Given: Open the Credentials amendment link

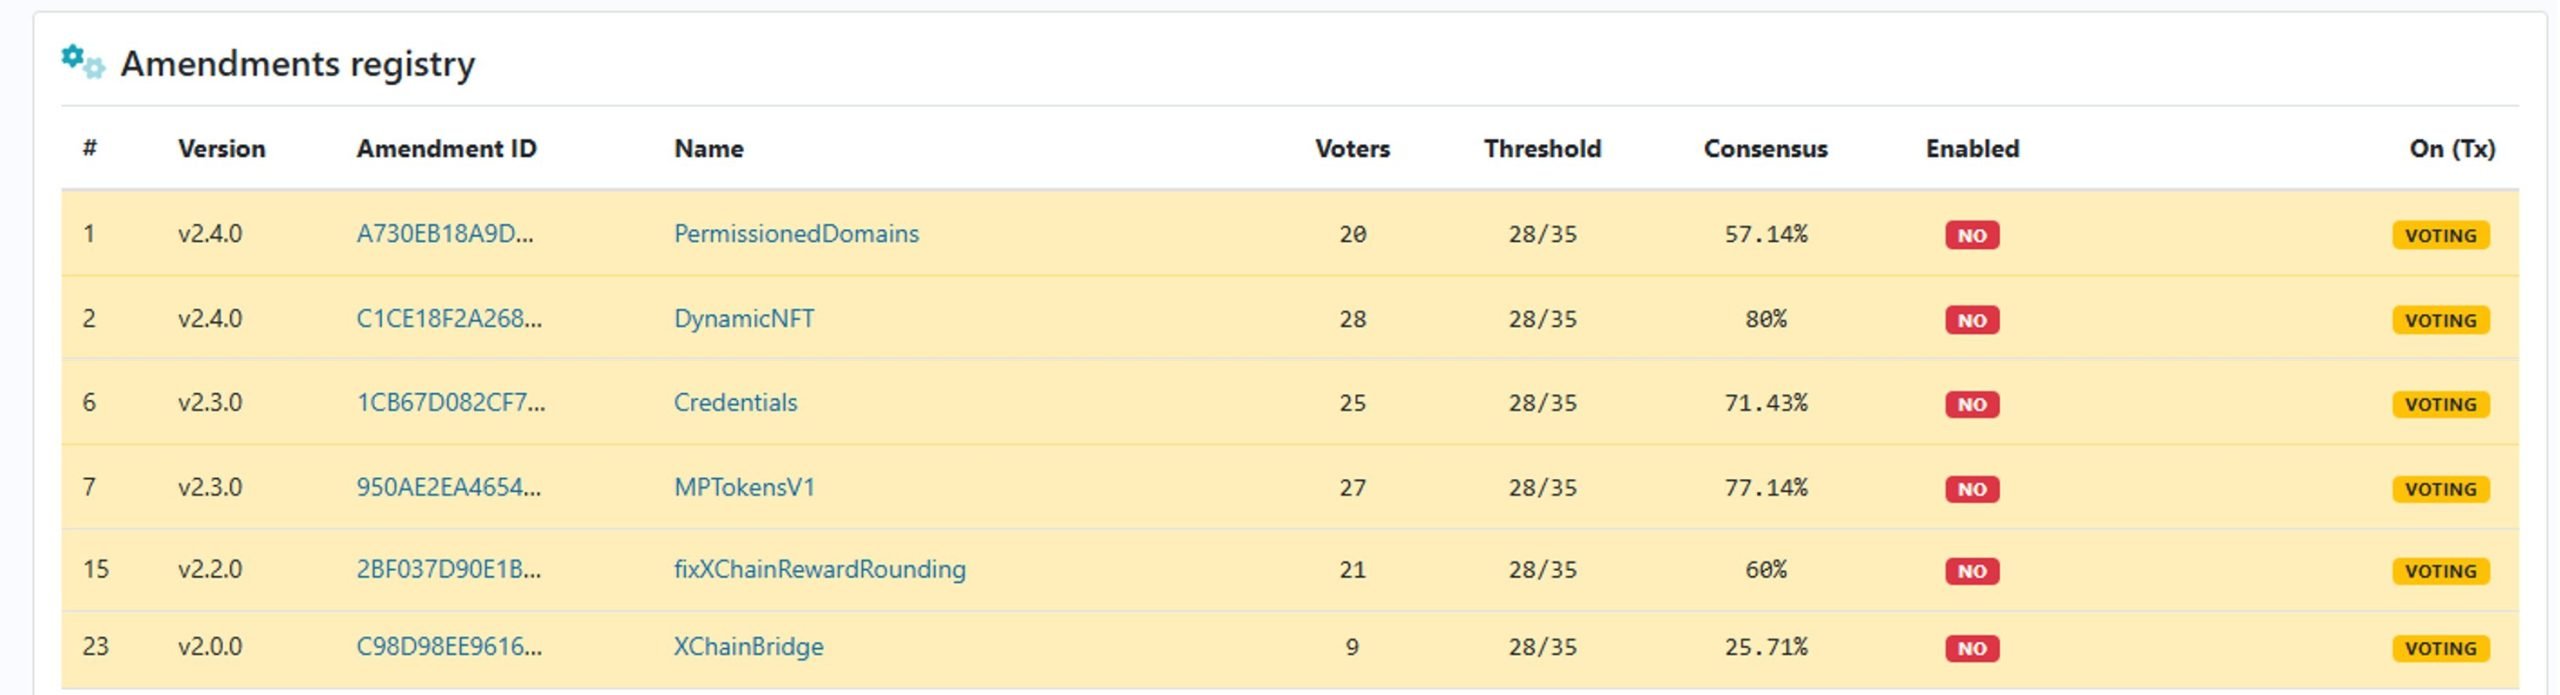Looking at the screenshot, I should (735, 403).
